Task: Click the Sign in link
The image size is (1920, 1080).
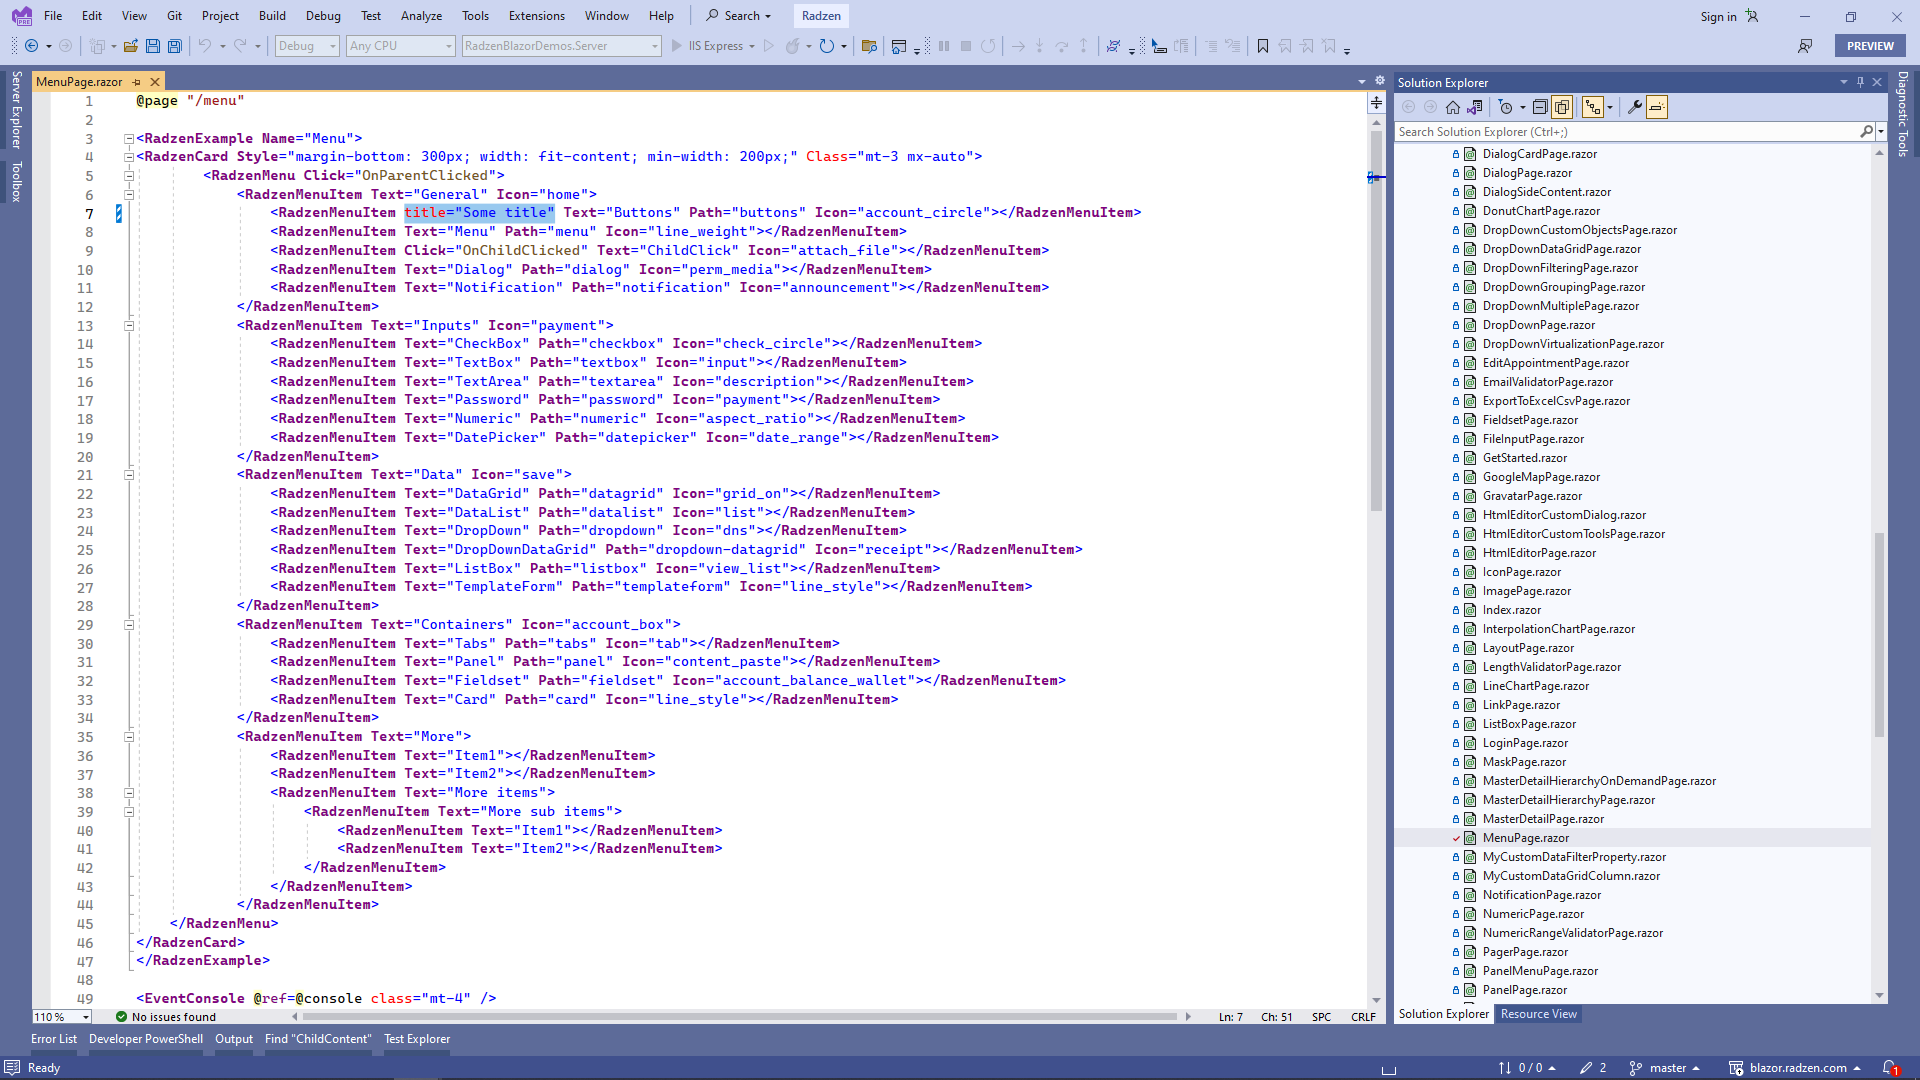Action: click(1718, 16)
